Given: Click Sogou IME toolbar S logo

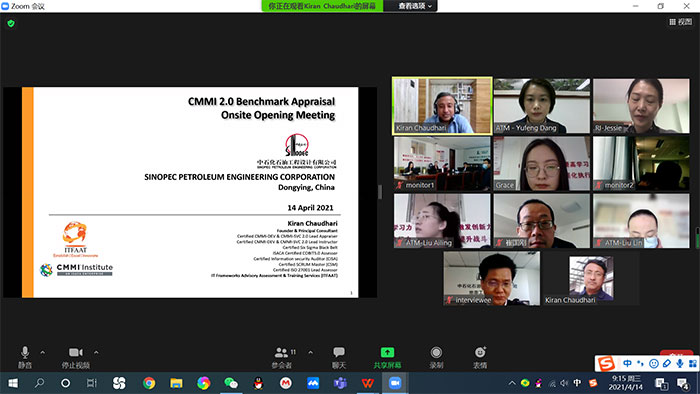Looking at the screenshot, I should point(606,364).
